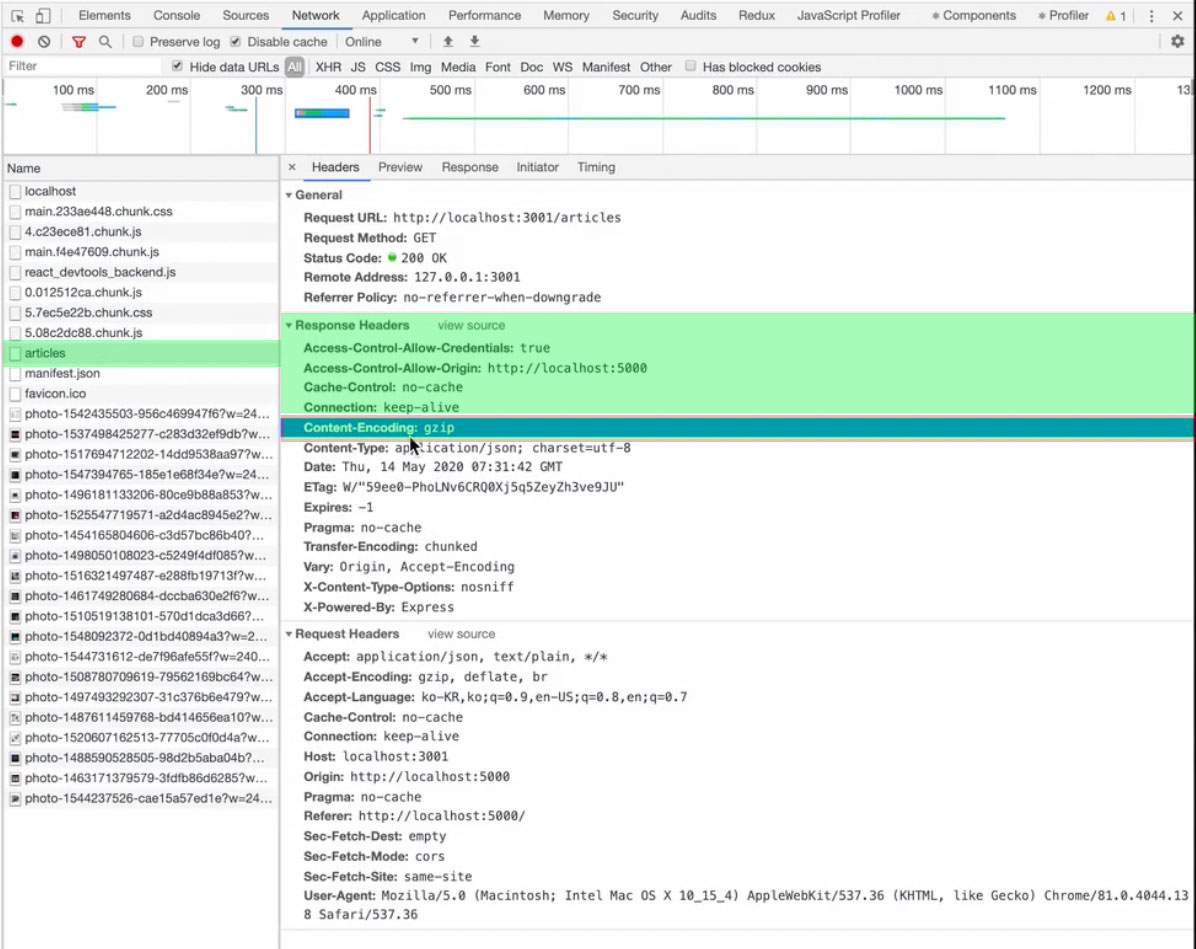Open the Online throttling dropdown
Image resolution: width=1196 pixels, height=949 pixels.
(x=381, y=41)
